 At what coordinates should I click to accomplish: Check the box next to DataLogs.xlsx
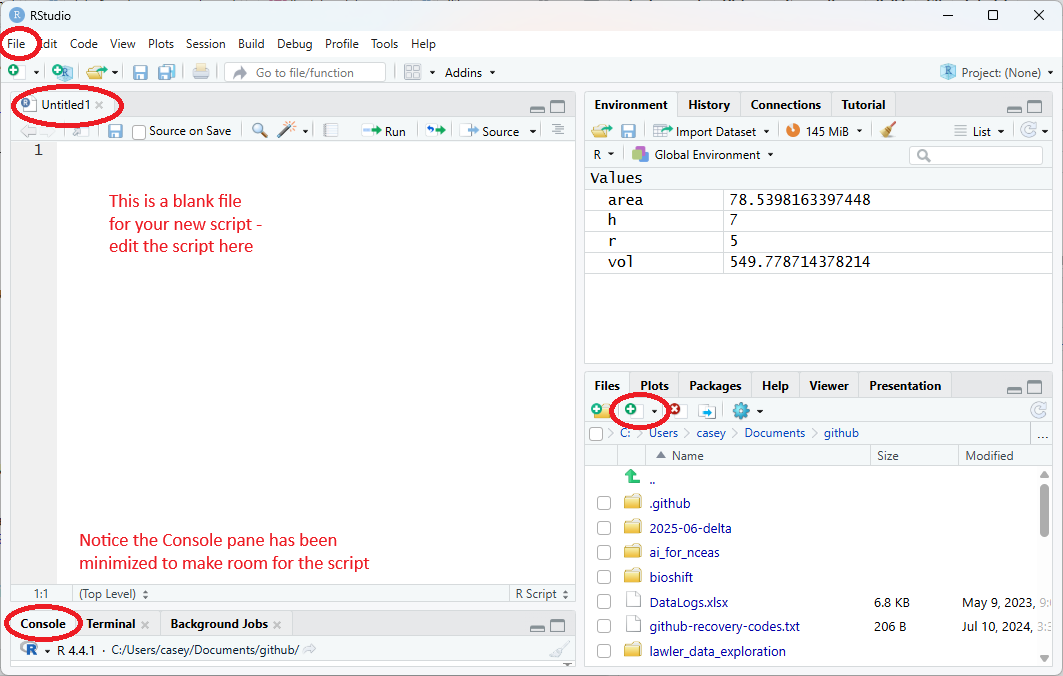[604, 602]
